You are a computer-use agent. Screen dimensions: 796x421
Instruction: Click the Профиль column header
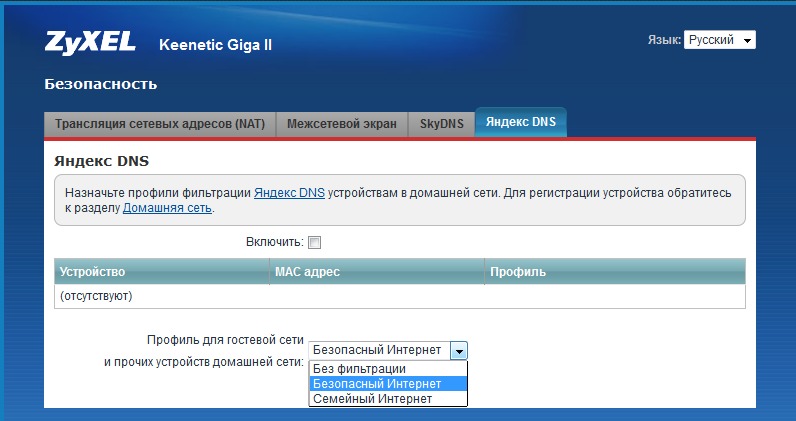coord(615,272)
